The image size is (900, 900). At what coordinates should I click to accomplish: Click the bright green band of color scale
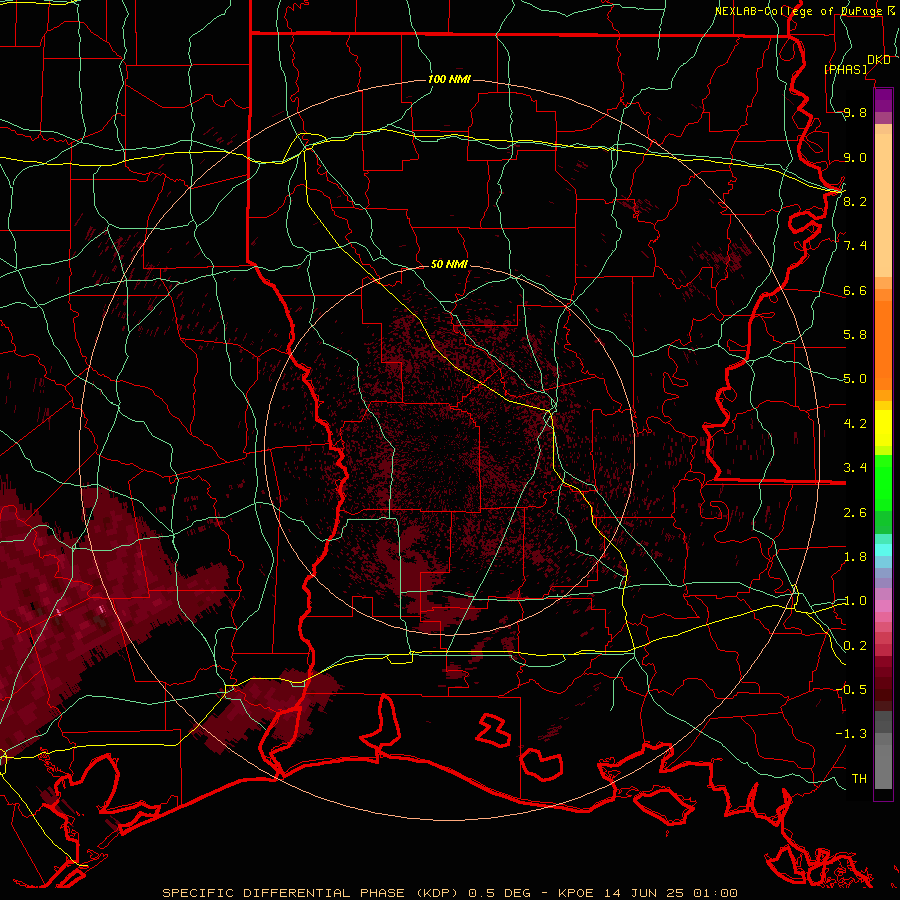pos(883,483)
